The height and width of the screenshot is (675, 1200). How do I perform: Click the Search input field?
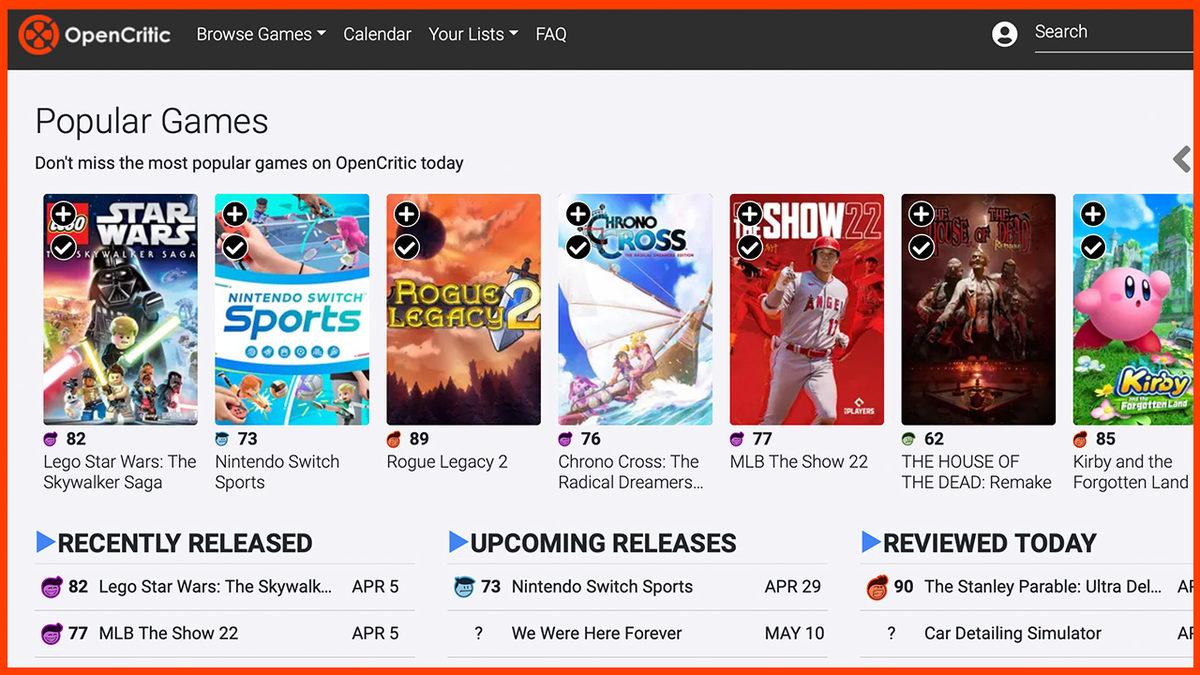pos(1110,32)
